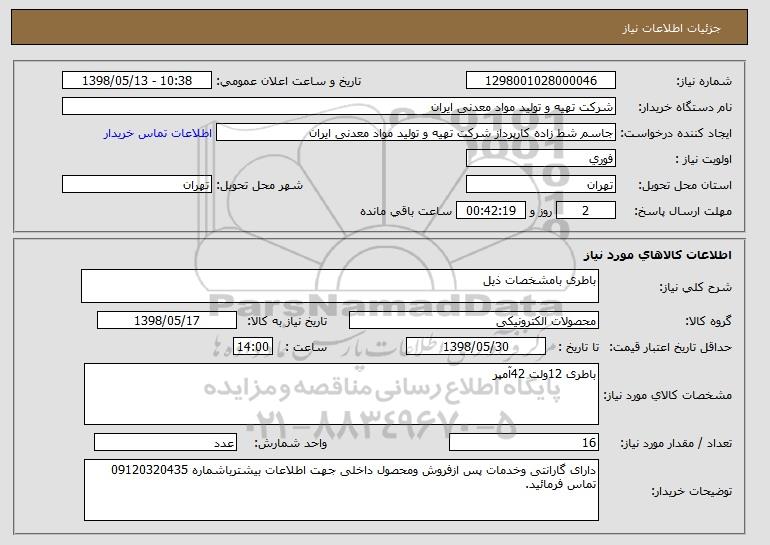The height and width of the screenshot is (545, 770).
Task: Click the quantity field showing 16
Action: 524,442
